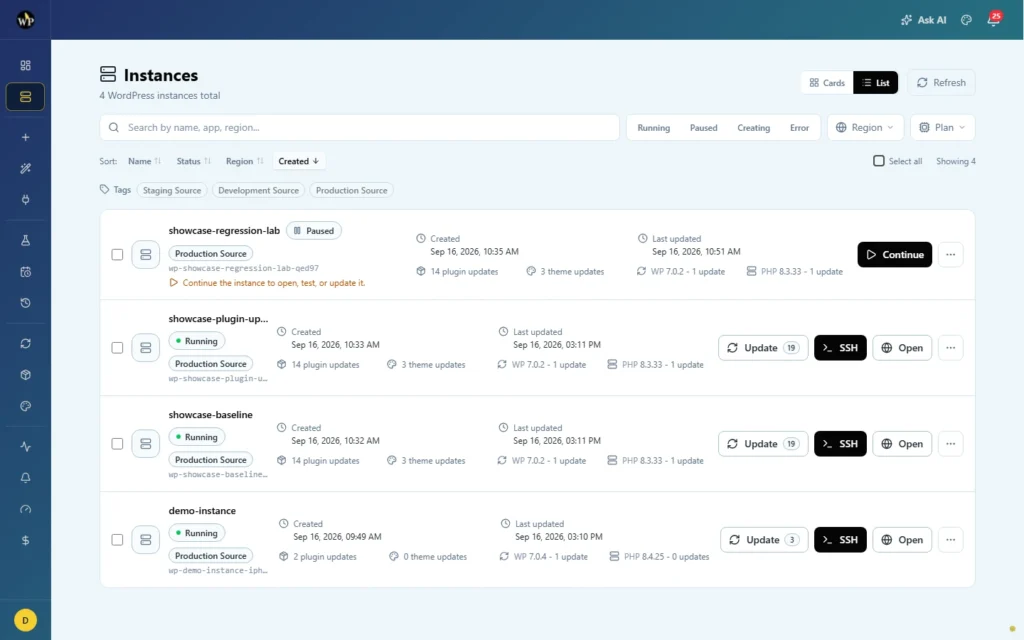Switch to List view
The image size is (1024, 640).
coord(876,83)
